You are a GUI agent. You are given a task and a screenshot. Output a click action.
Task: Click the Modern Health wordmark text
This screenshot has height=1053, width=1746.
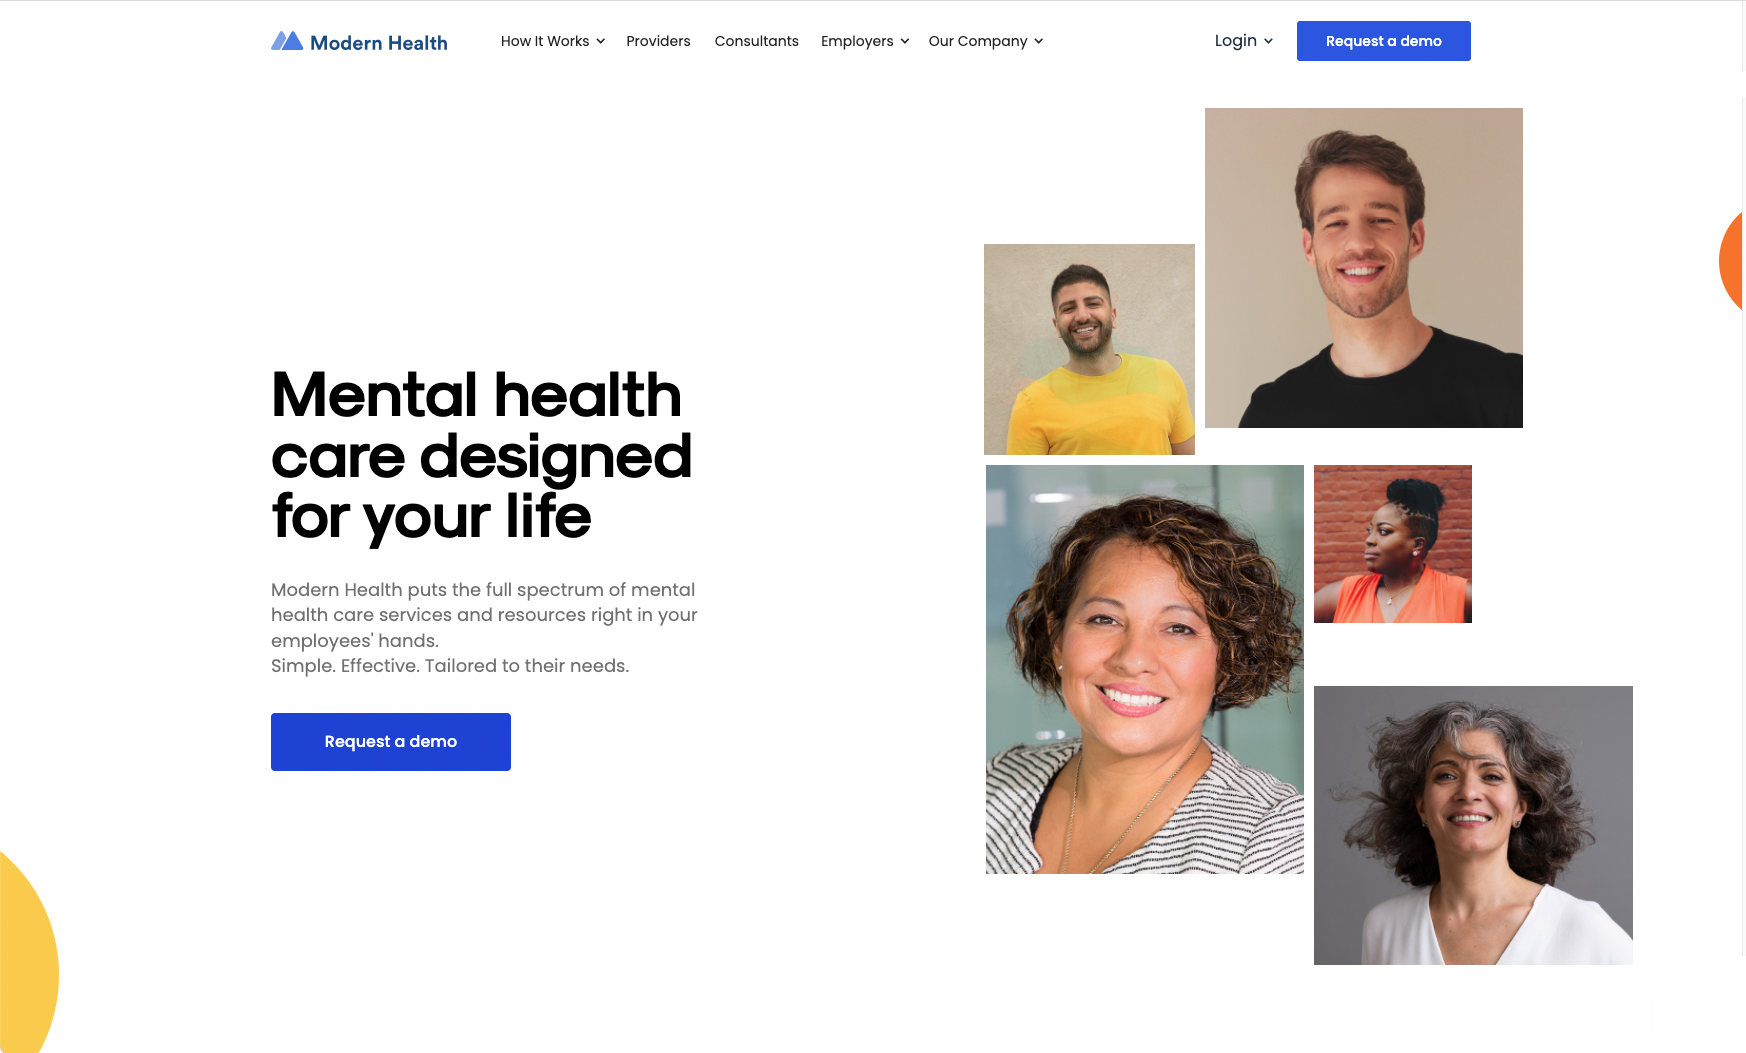coord(379,43)
